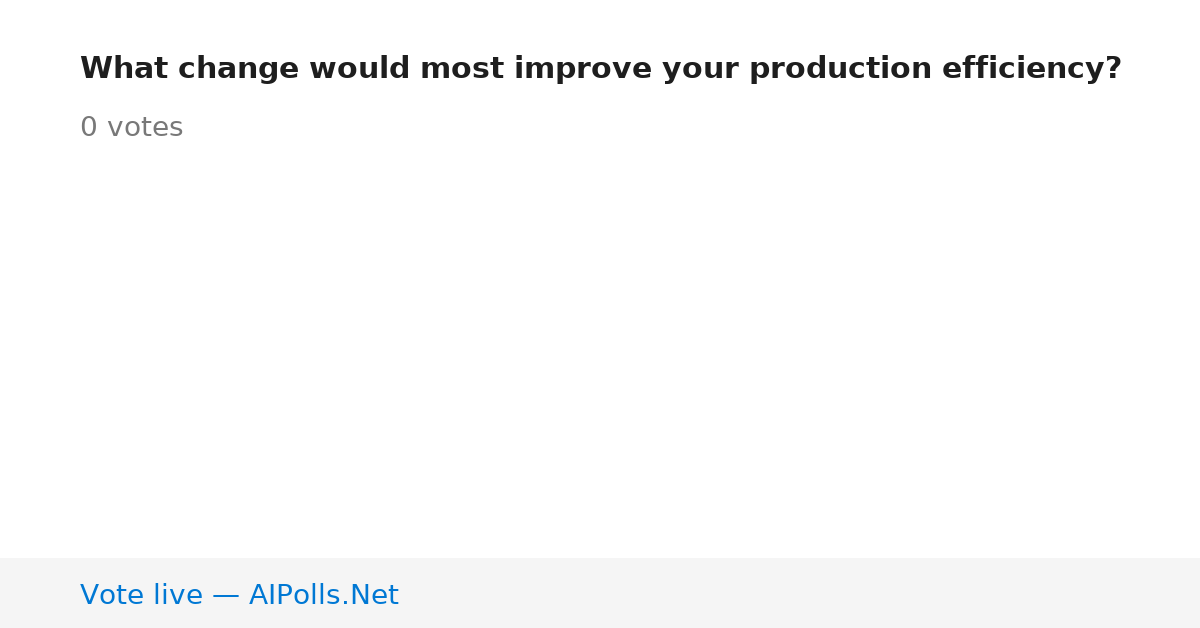Screen dimensions: 1200x628
Task: Click the gray footer bar
Action: (x=600, y=593)
